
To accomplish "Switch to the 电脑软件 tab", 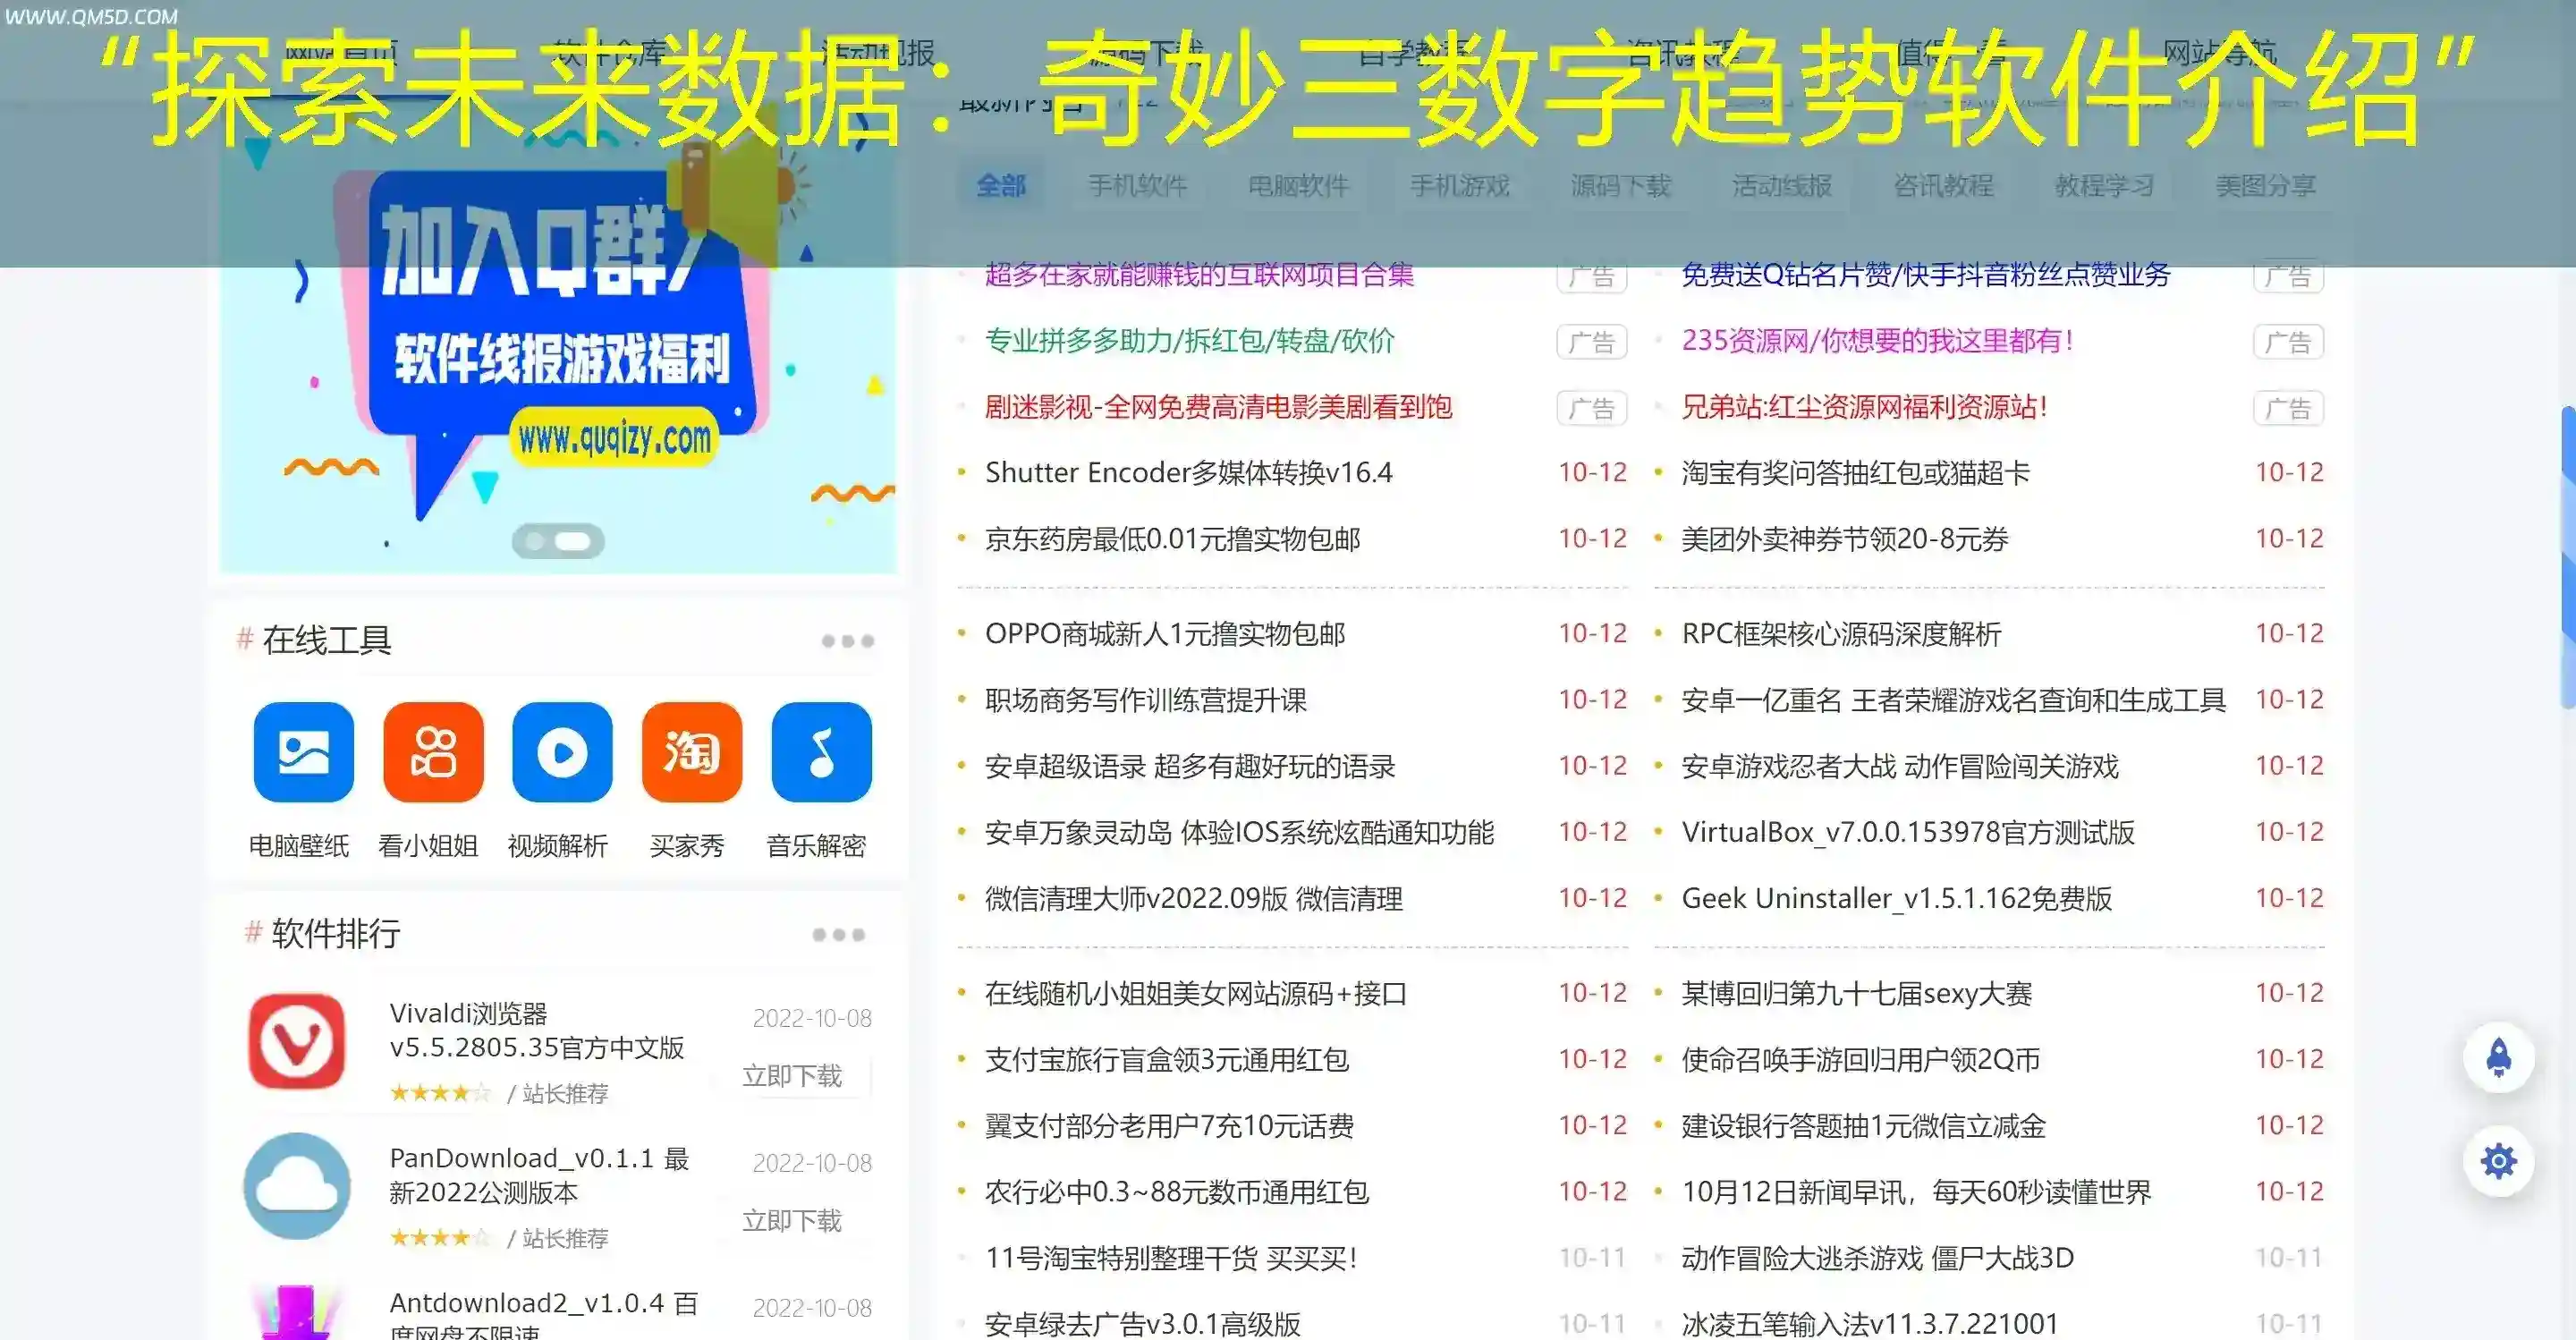I will (1299, 186).
